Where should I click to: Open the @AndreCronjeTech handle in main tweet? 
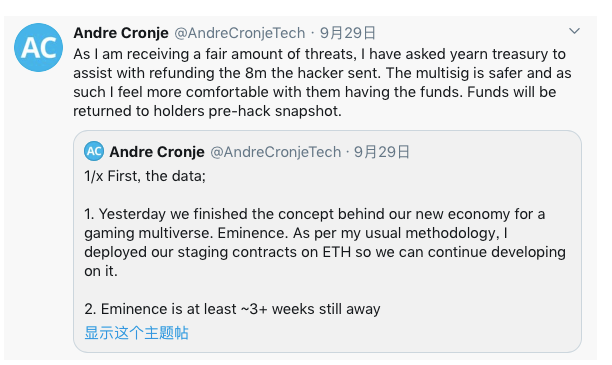(239, 33)
